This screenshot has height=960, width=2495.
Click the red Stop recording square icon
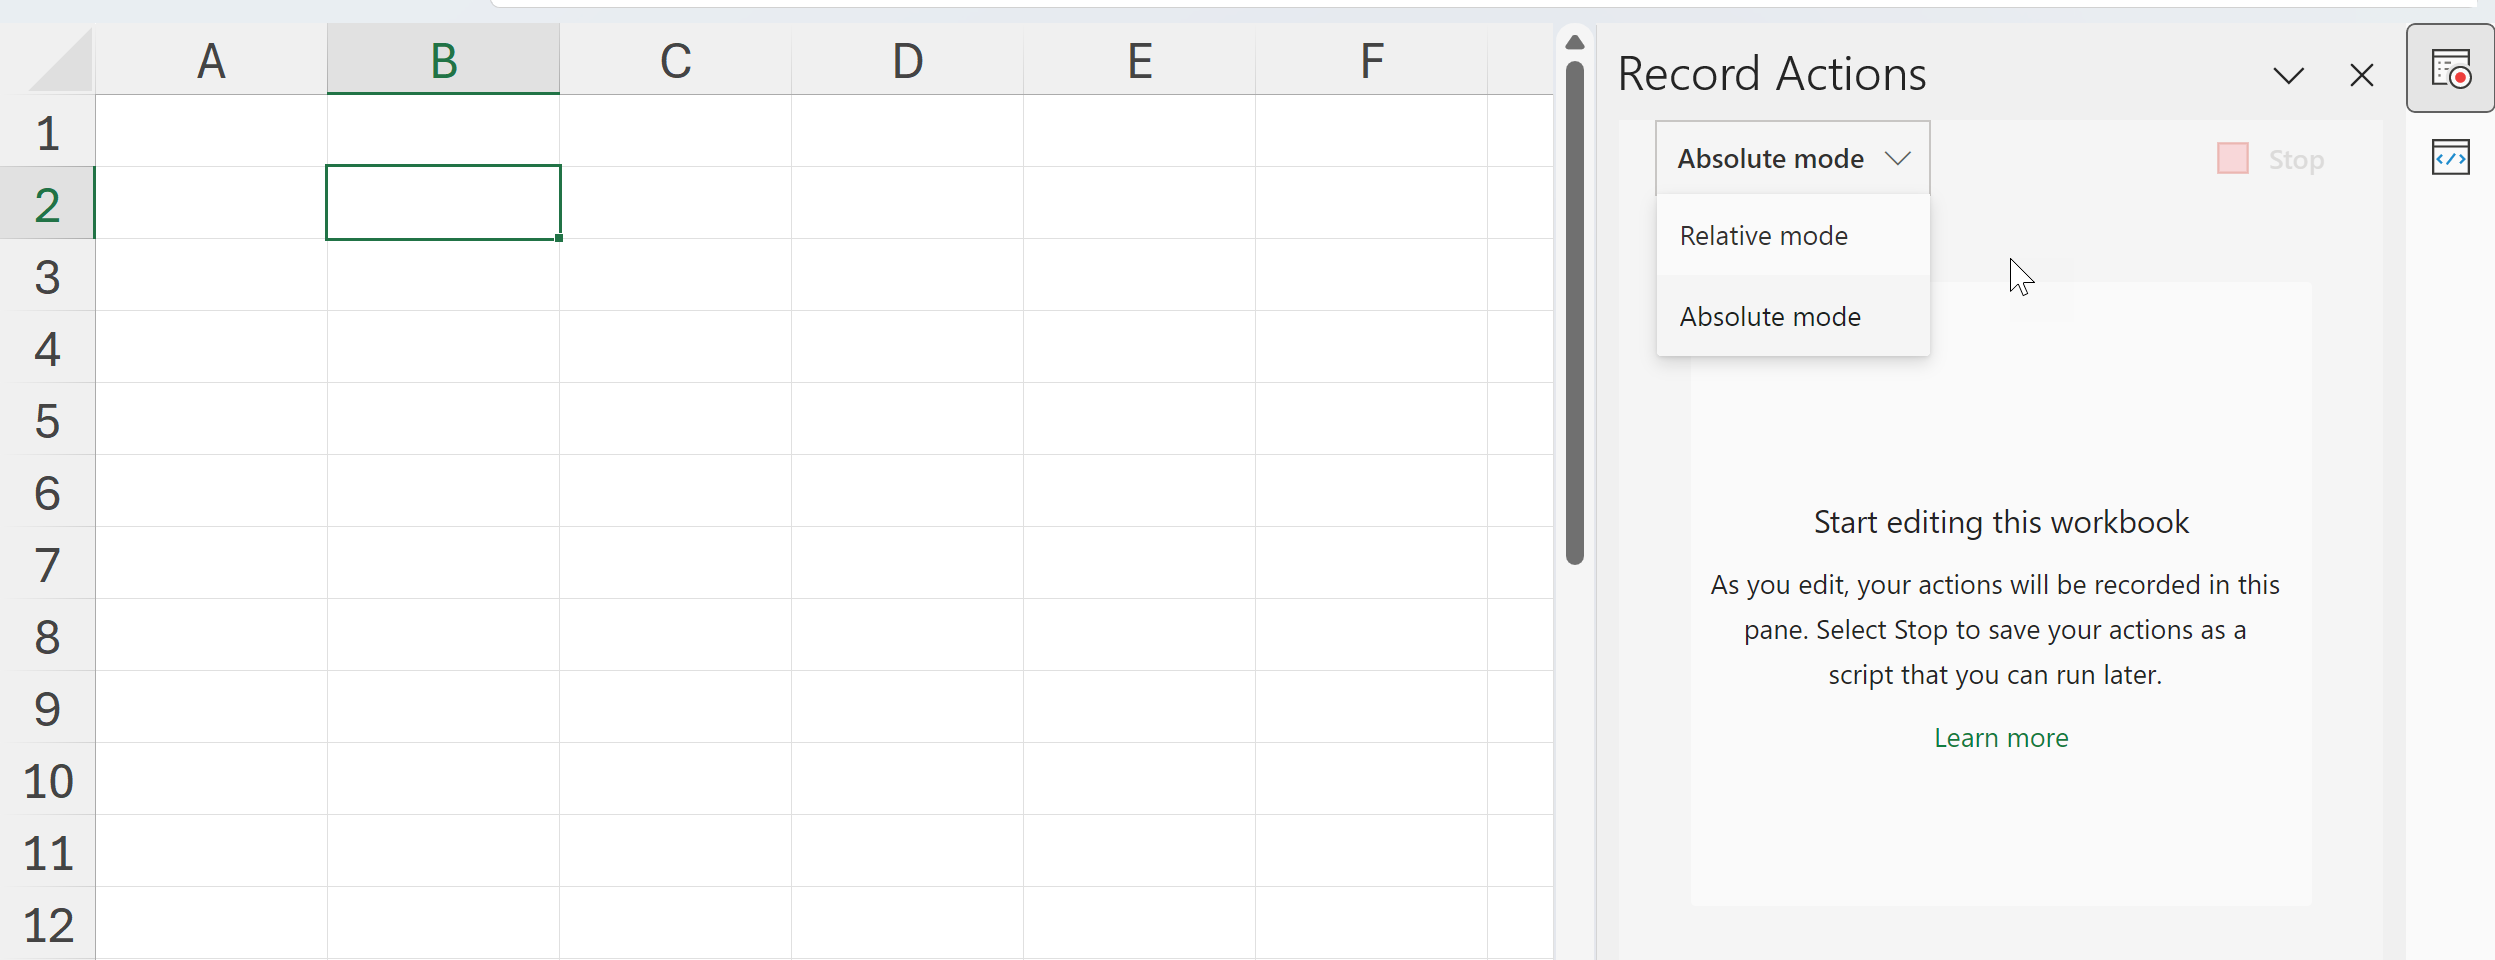2232,159
